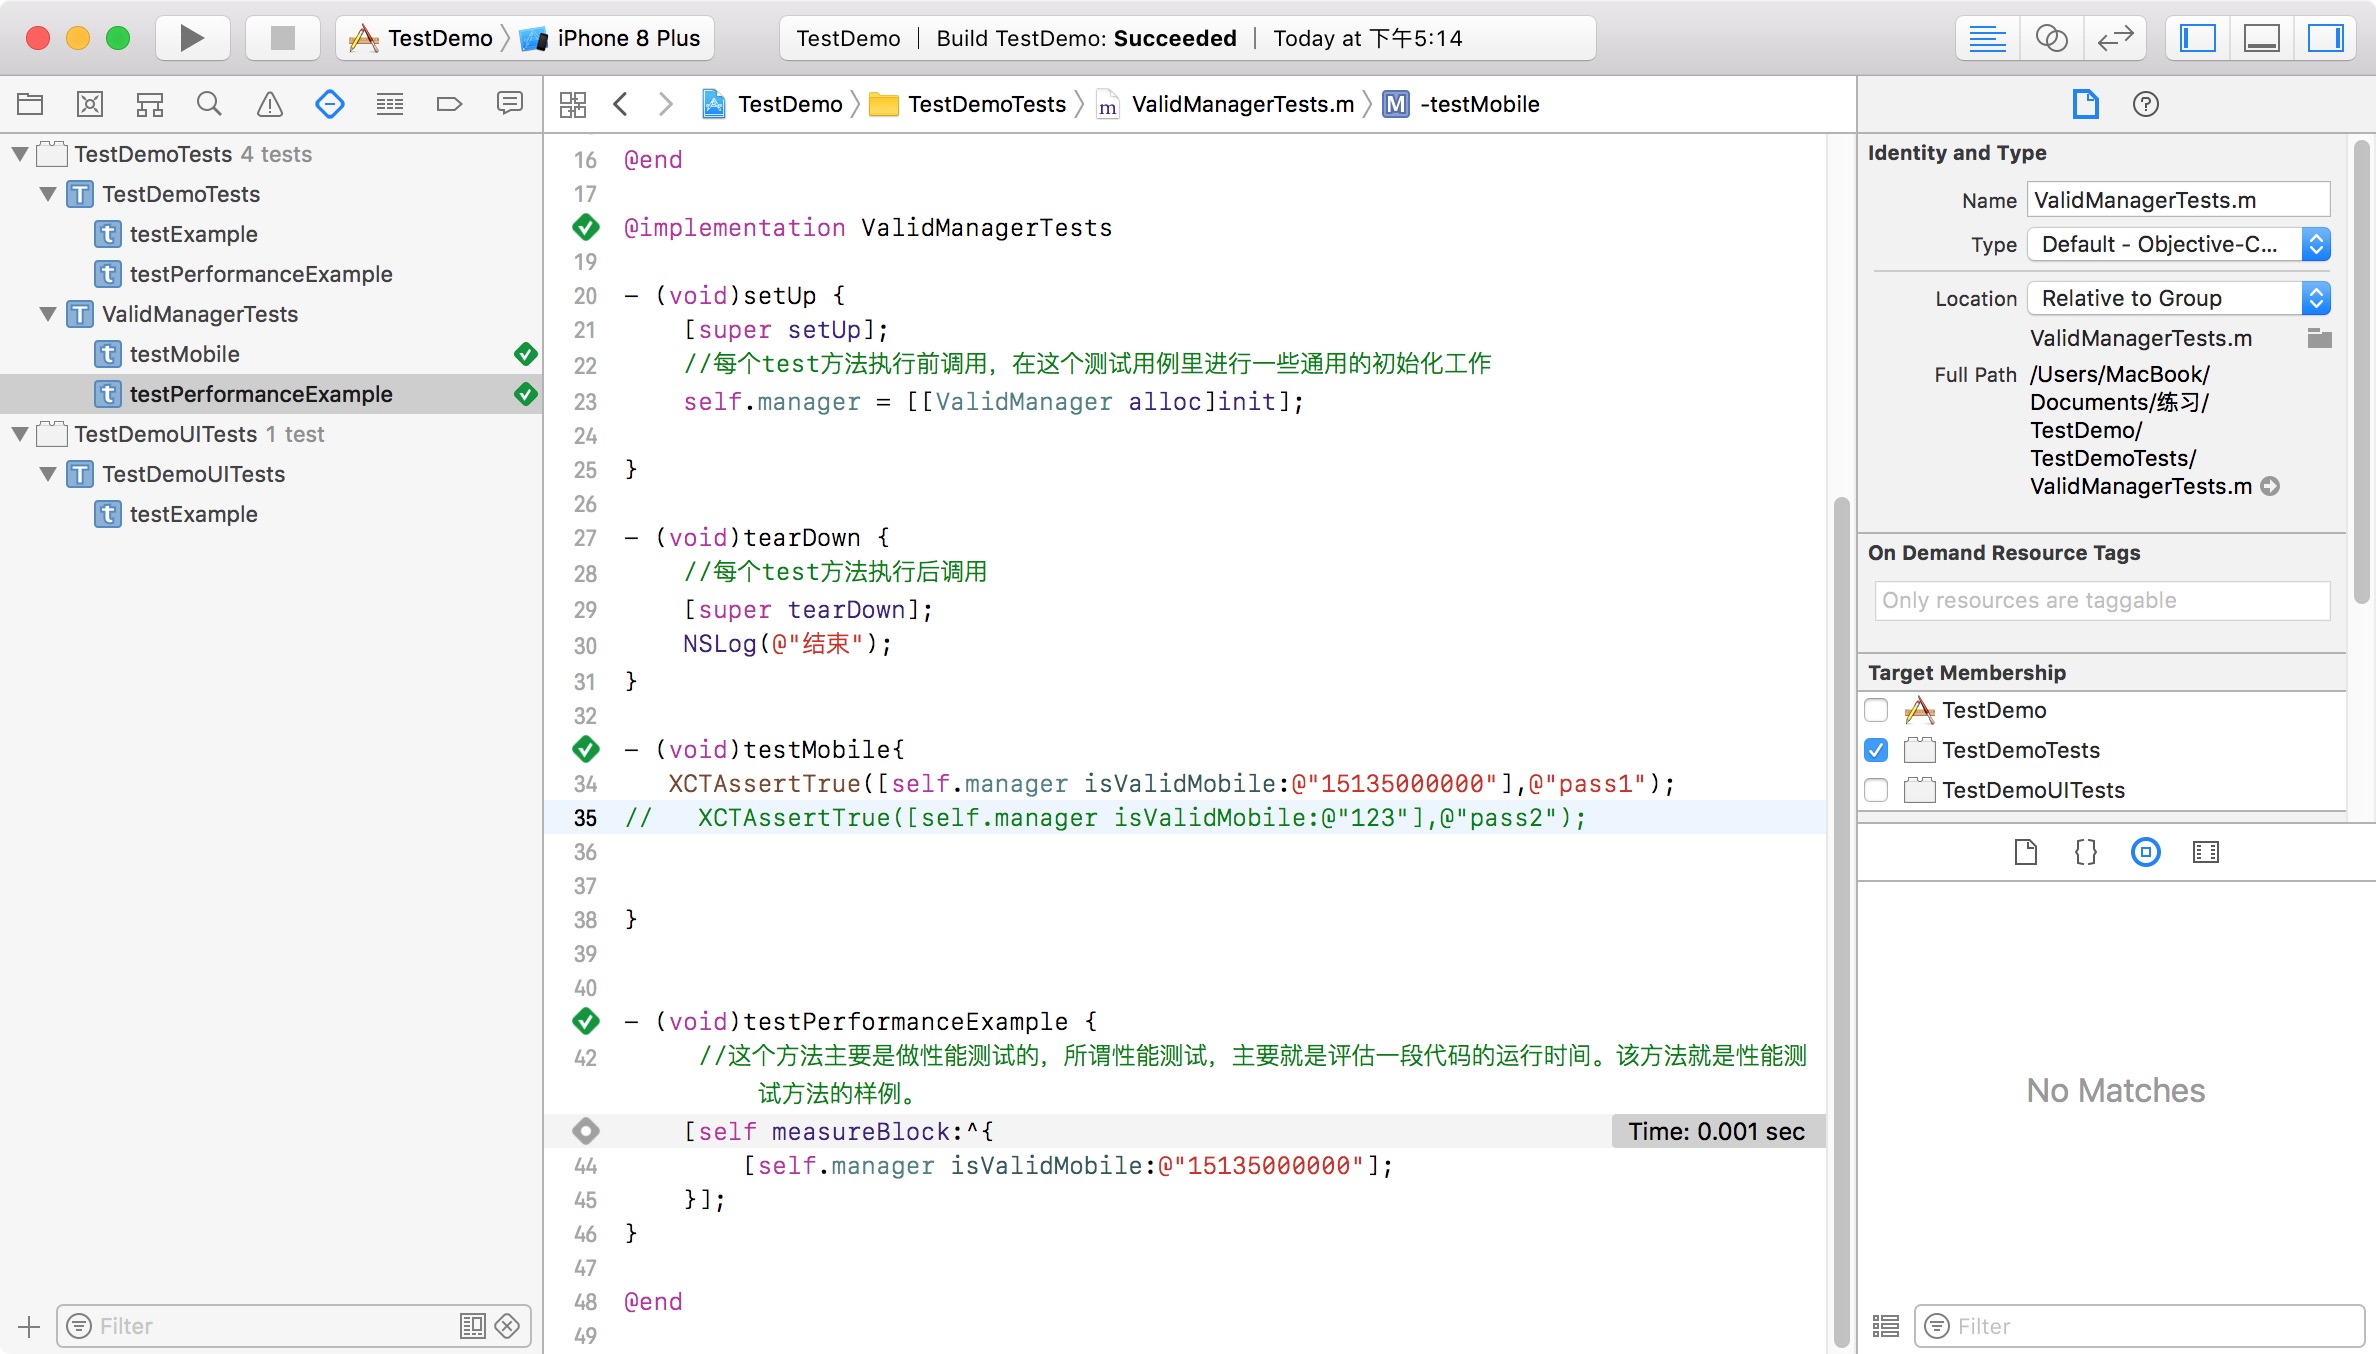Toggle TestDemo target membership checkbox
2376x1354 pixels.
pyautogui.click(x=1877, y=710)
